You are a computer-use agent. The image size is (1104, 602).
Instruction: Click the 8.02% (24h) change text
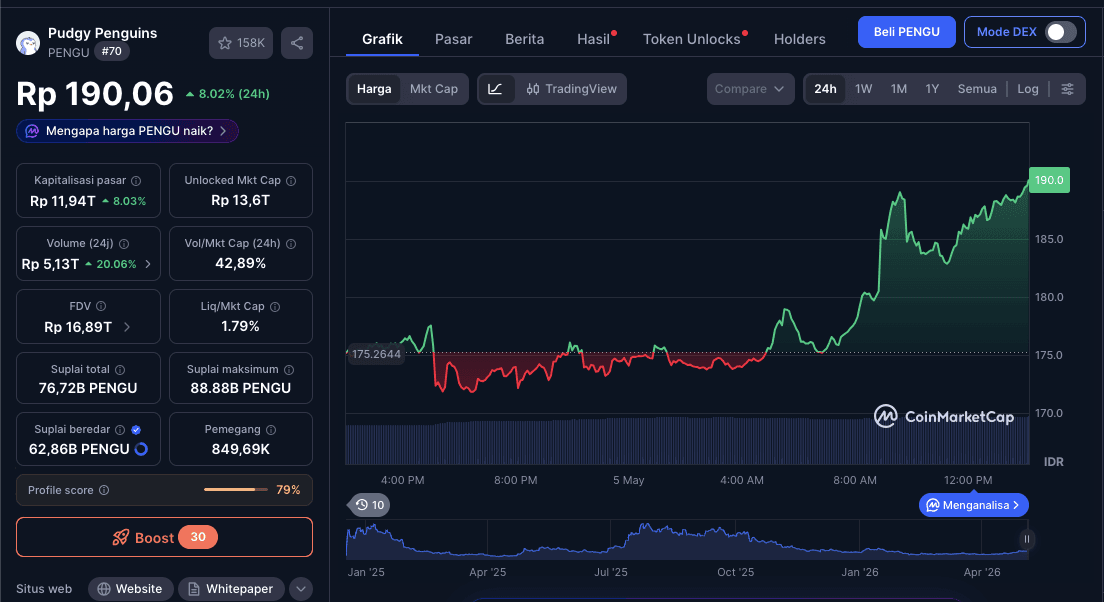[234, 94]
